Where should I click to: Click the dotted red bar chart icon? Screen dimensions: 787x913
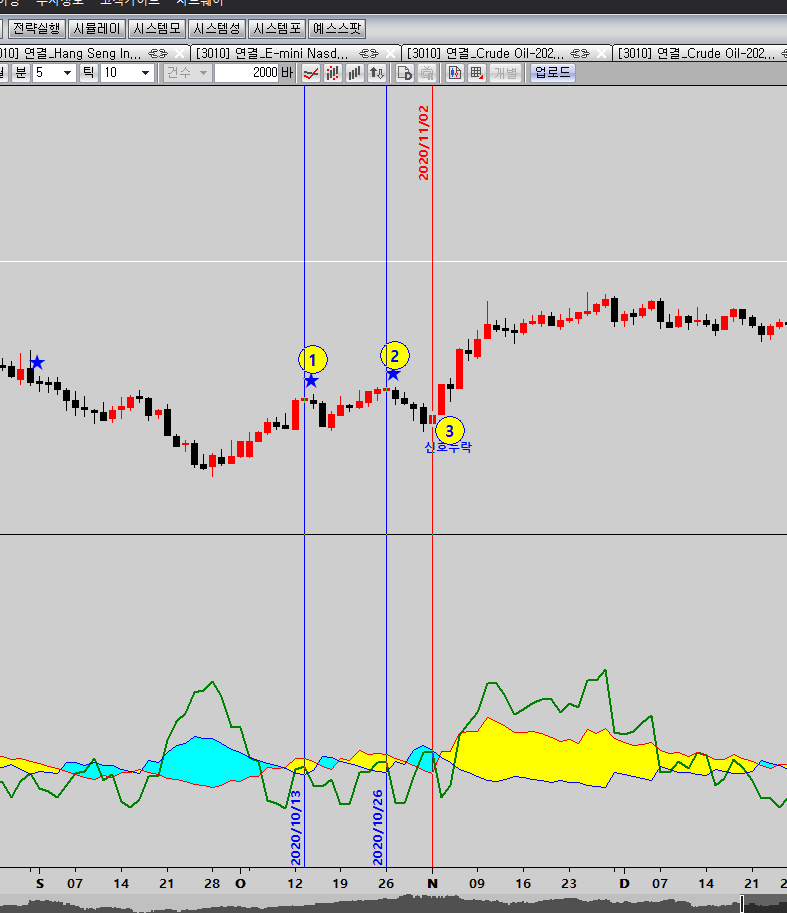(x=333, y=73)
